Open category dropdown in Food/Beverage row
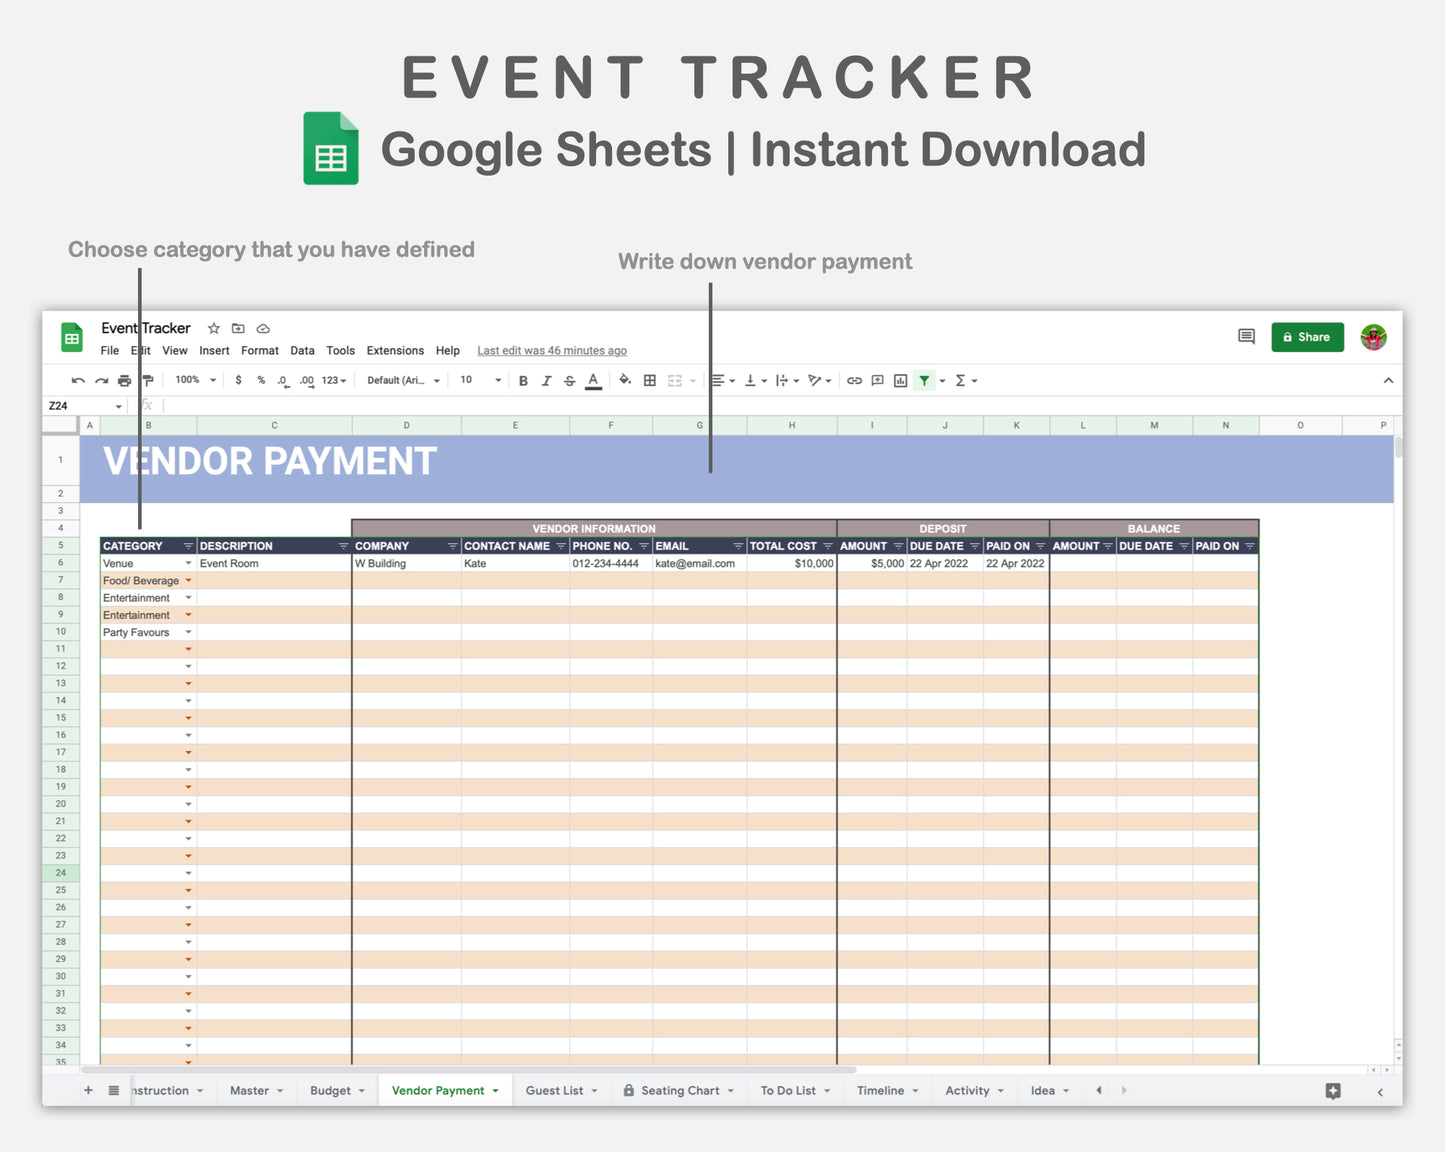 [x=189, y=580]
